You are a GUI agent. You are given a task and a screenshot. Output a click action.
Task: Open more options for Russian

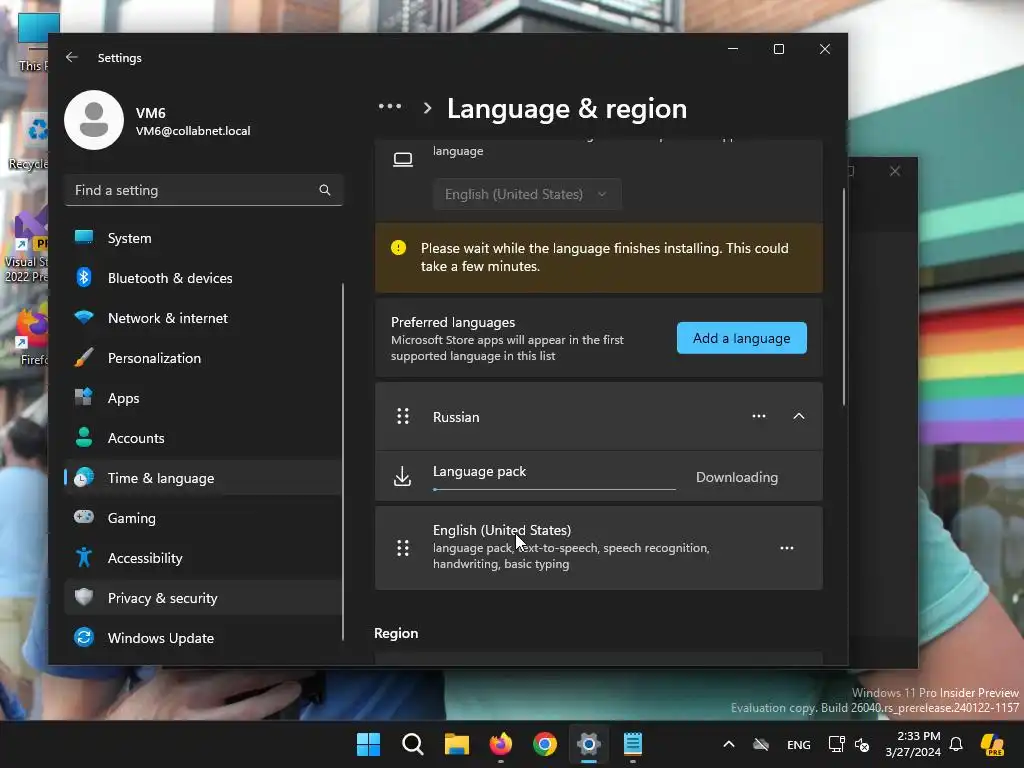click(759, 416)
